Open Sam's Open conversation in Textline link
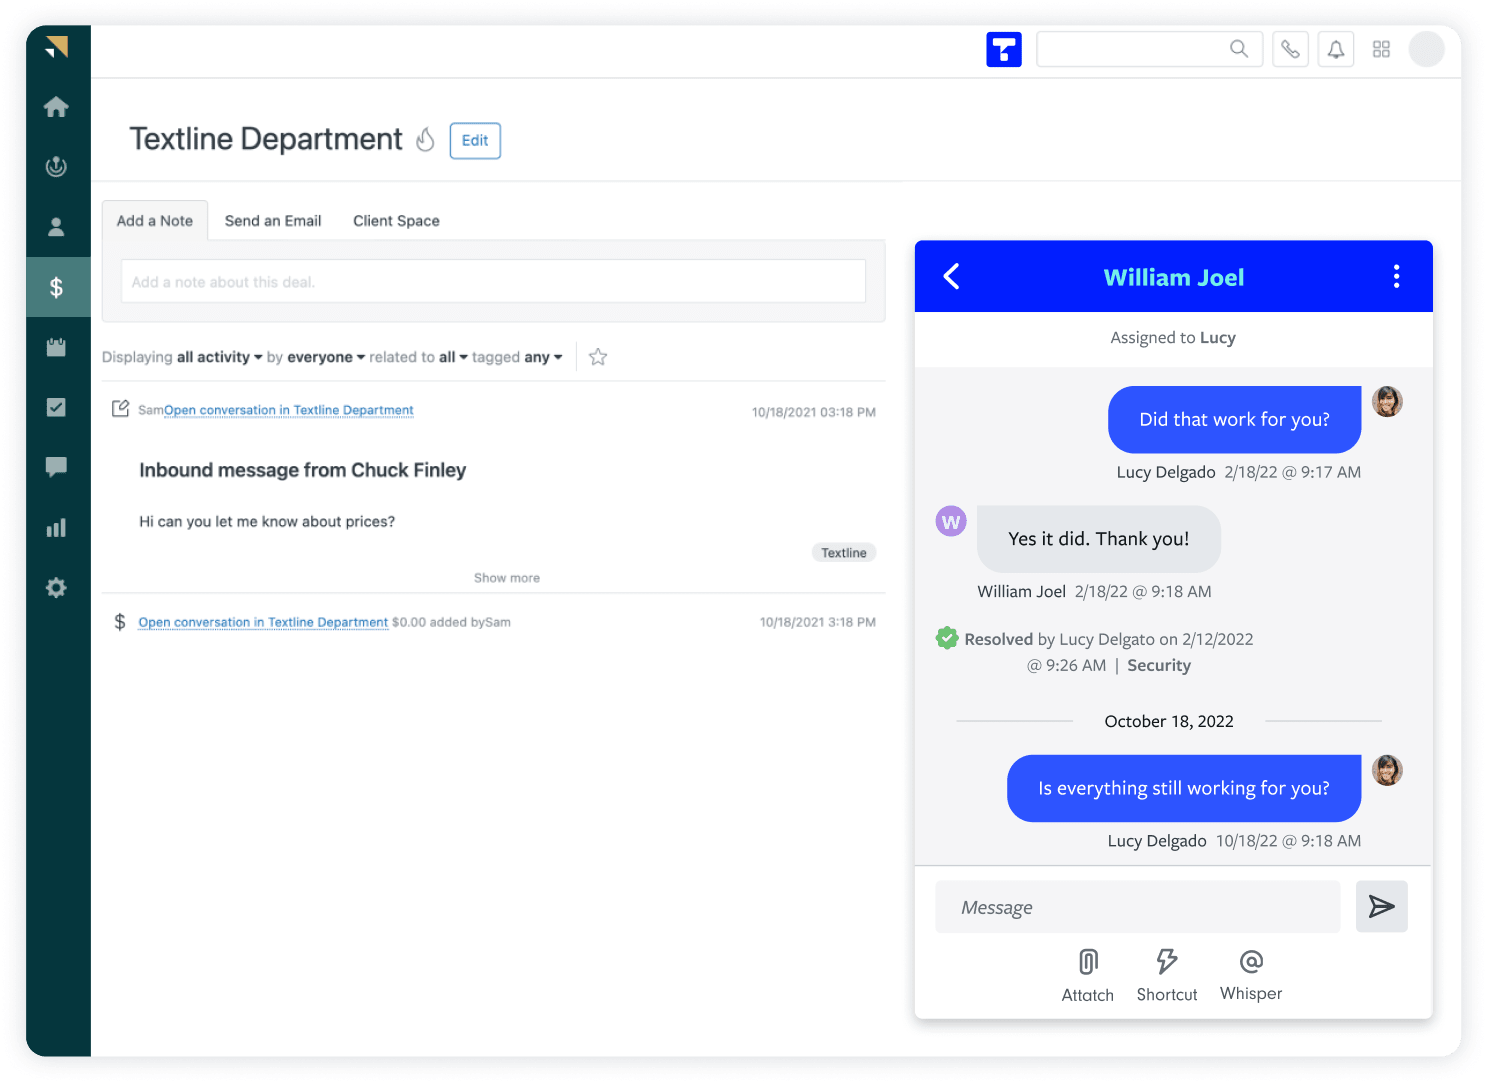Screen dimensions: 1488x1084 [x=289, y=410]
